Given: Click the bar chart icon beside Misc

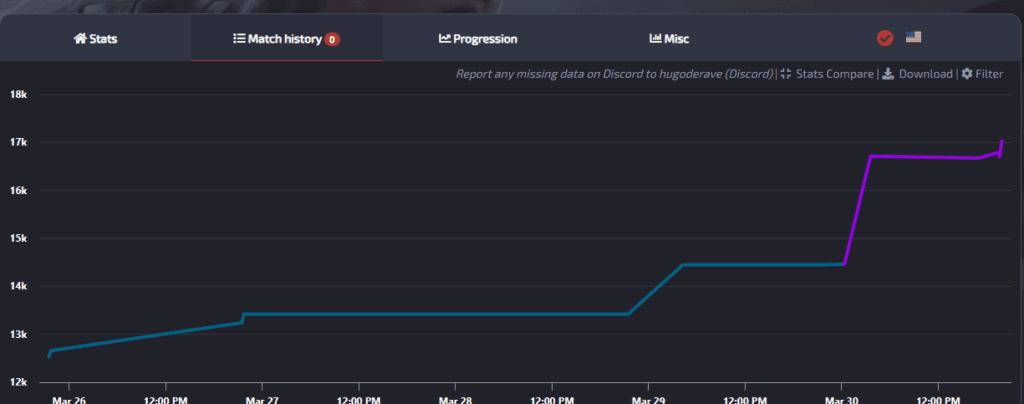Looking at the screenshot, I should (656, 39).
